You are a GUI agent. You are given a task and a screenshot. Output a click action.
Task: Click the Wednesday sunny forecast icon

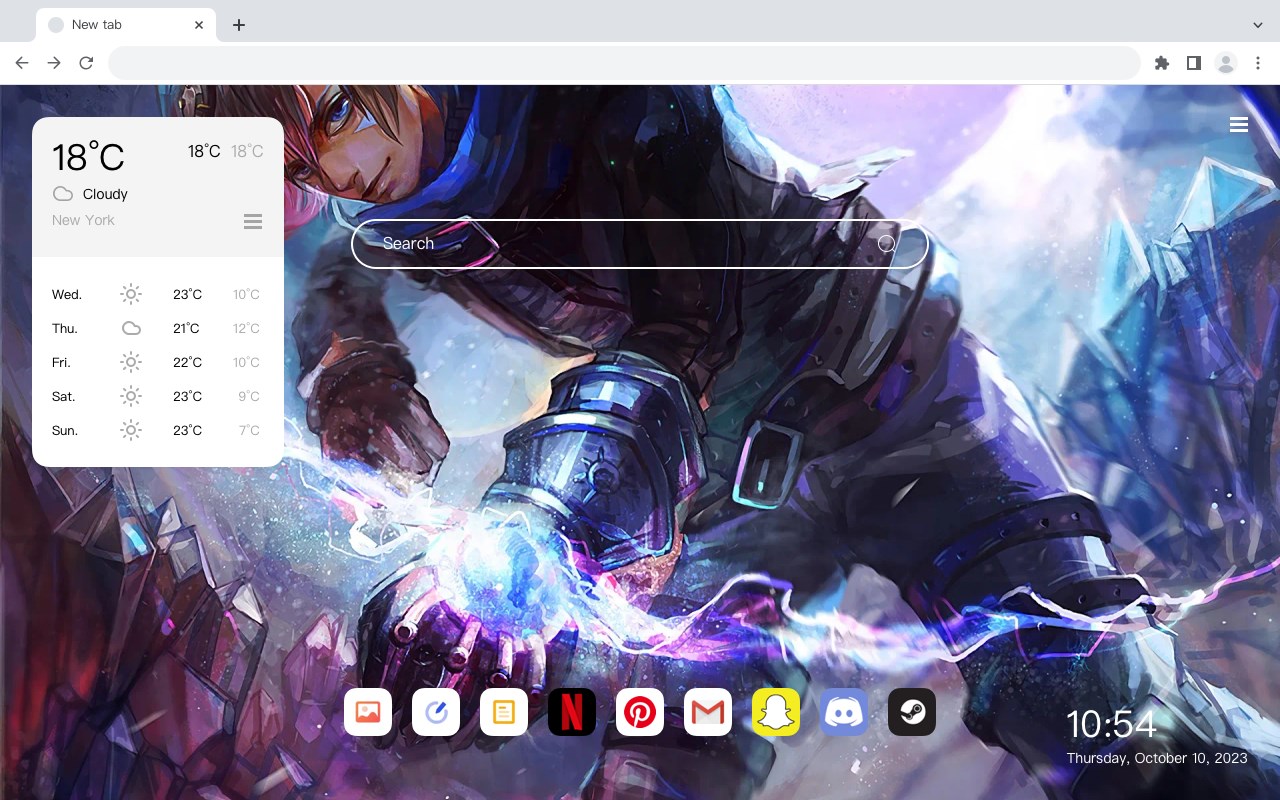tap(131, 294)
